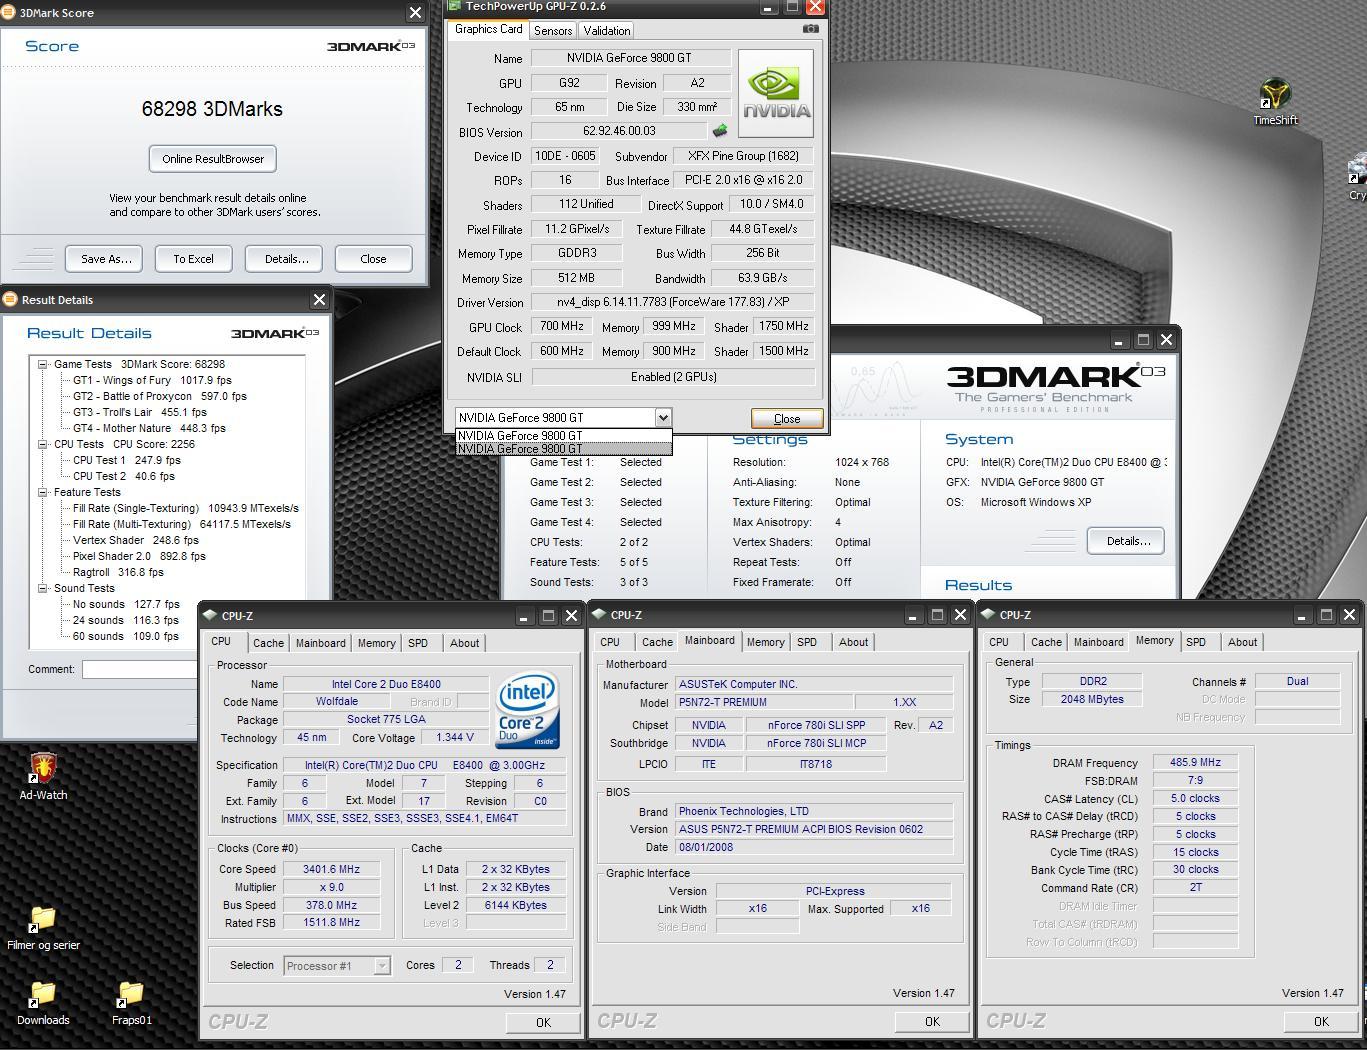Select the GT3 - Troll's Lair row
This screenshot has width=1367, height=1050.
click(x=139, y=412)
